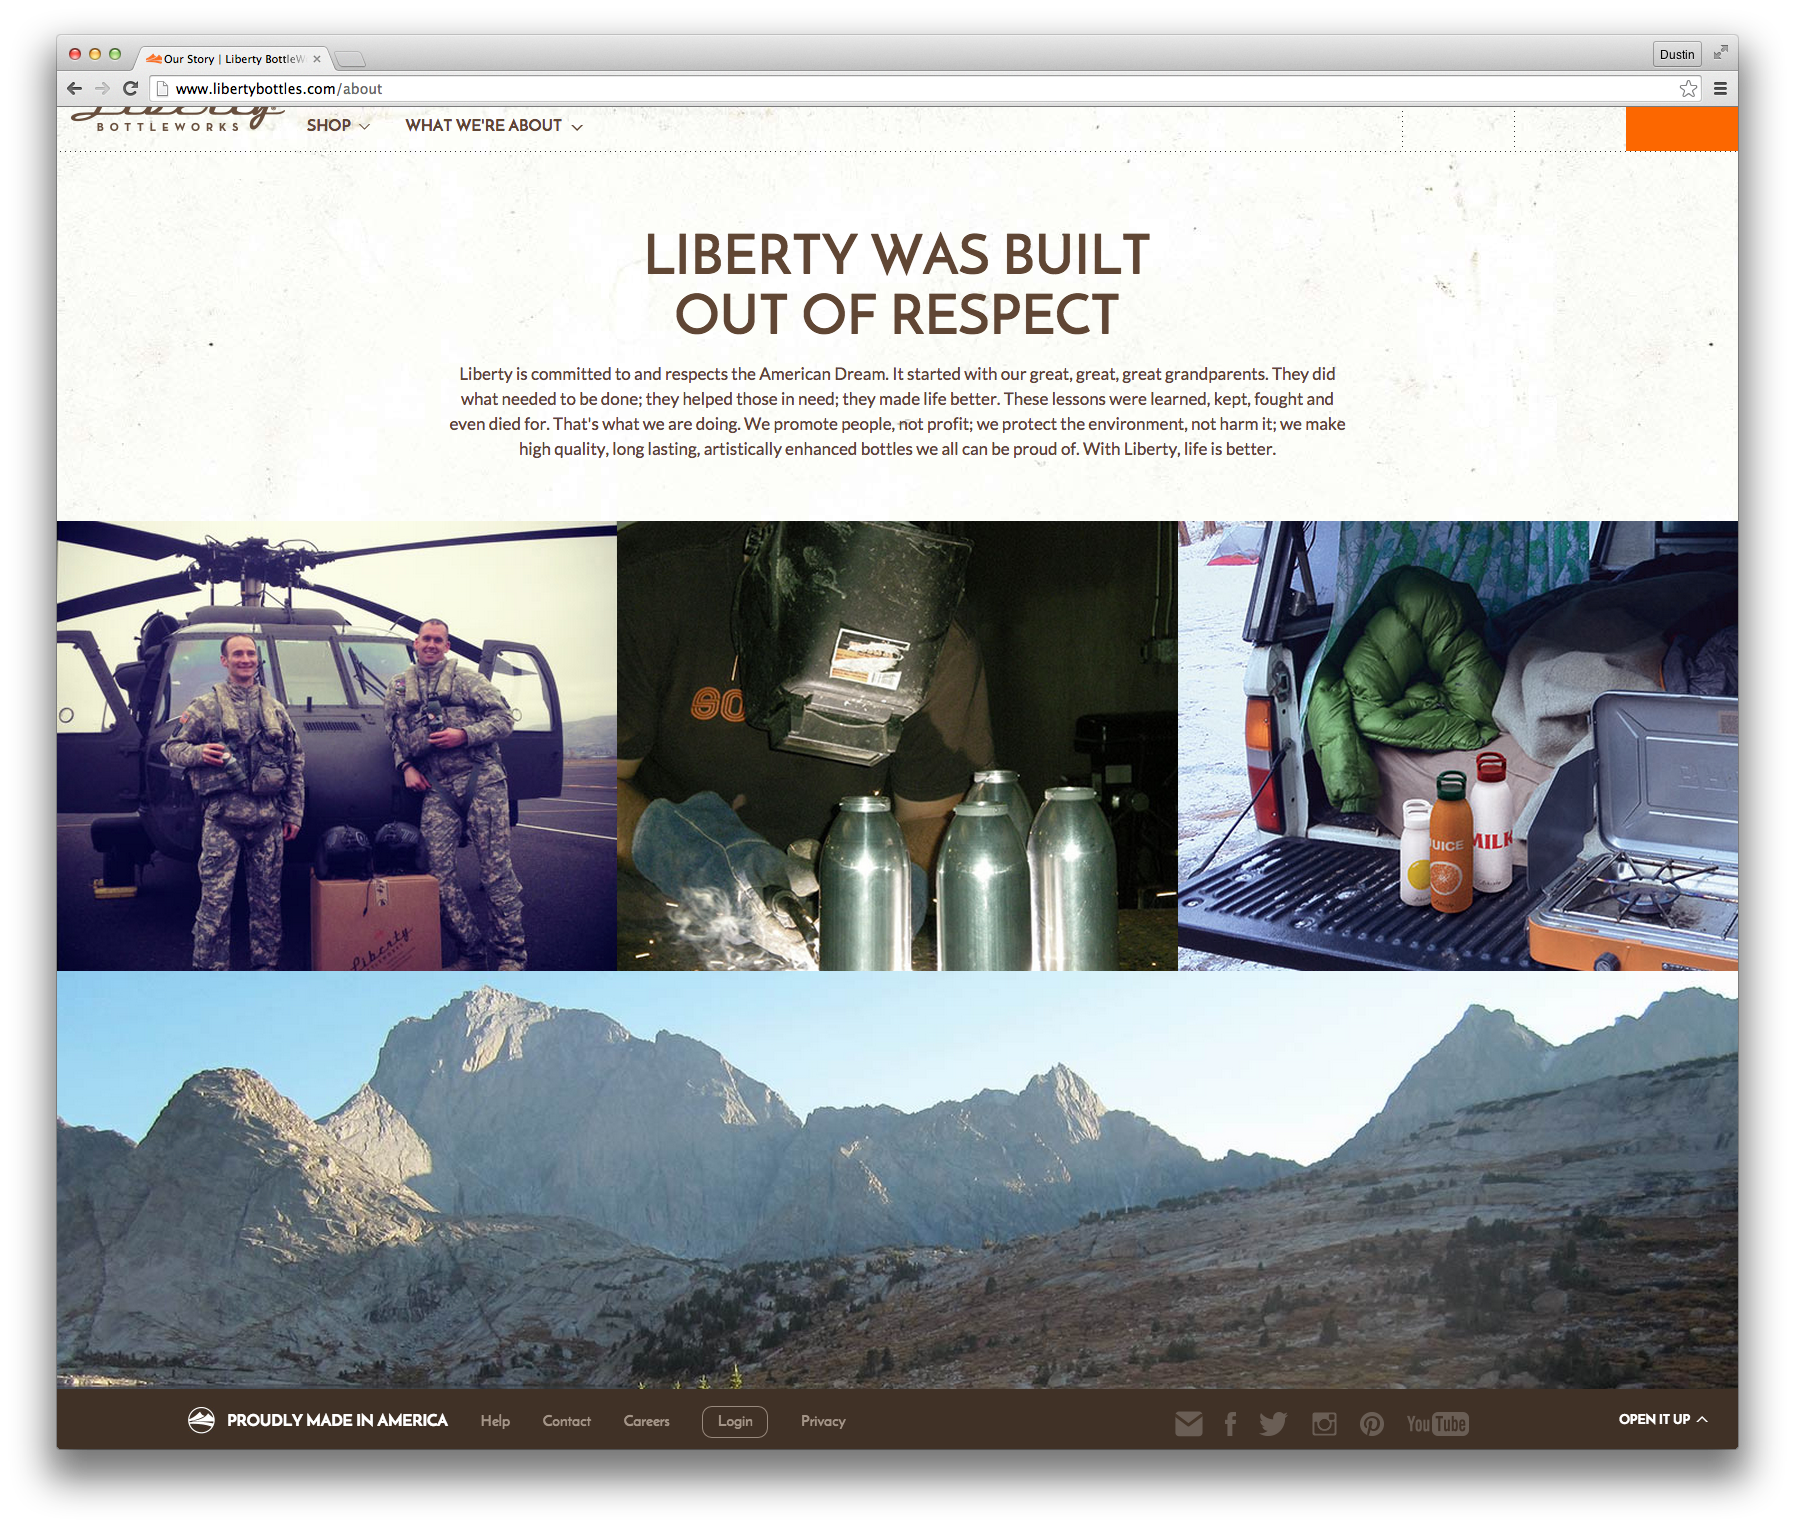Open the welder with aluminum bottles photo

coord(897,745)
